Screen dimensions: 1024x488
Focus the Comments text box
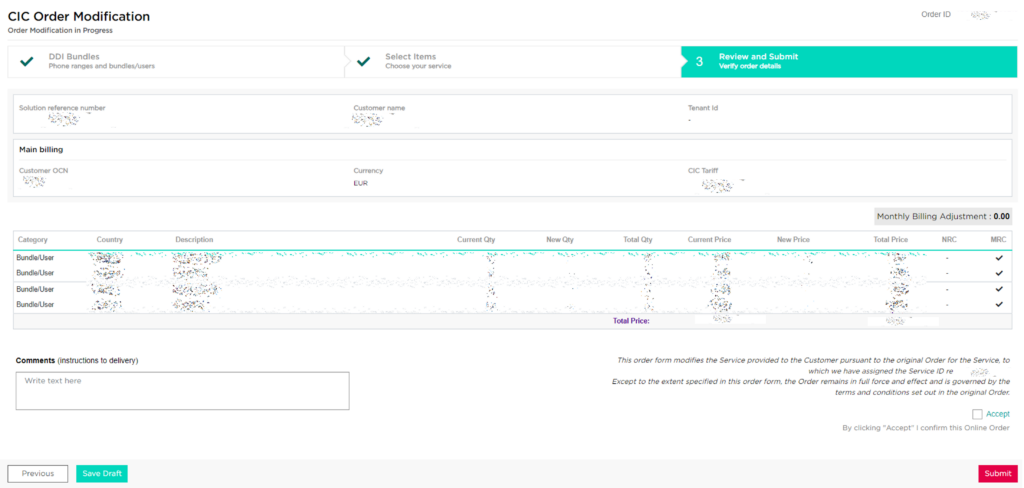coord(182,391)
